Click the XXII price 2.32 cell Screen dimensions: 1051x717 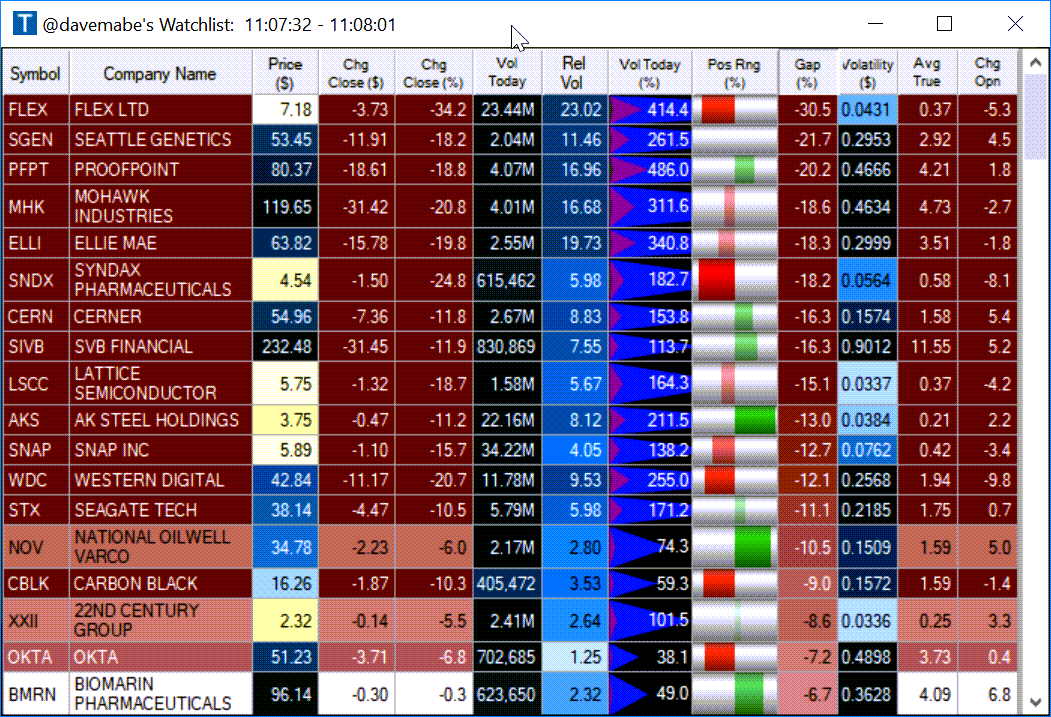(x=285, y=621)
